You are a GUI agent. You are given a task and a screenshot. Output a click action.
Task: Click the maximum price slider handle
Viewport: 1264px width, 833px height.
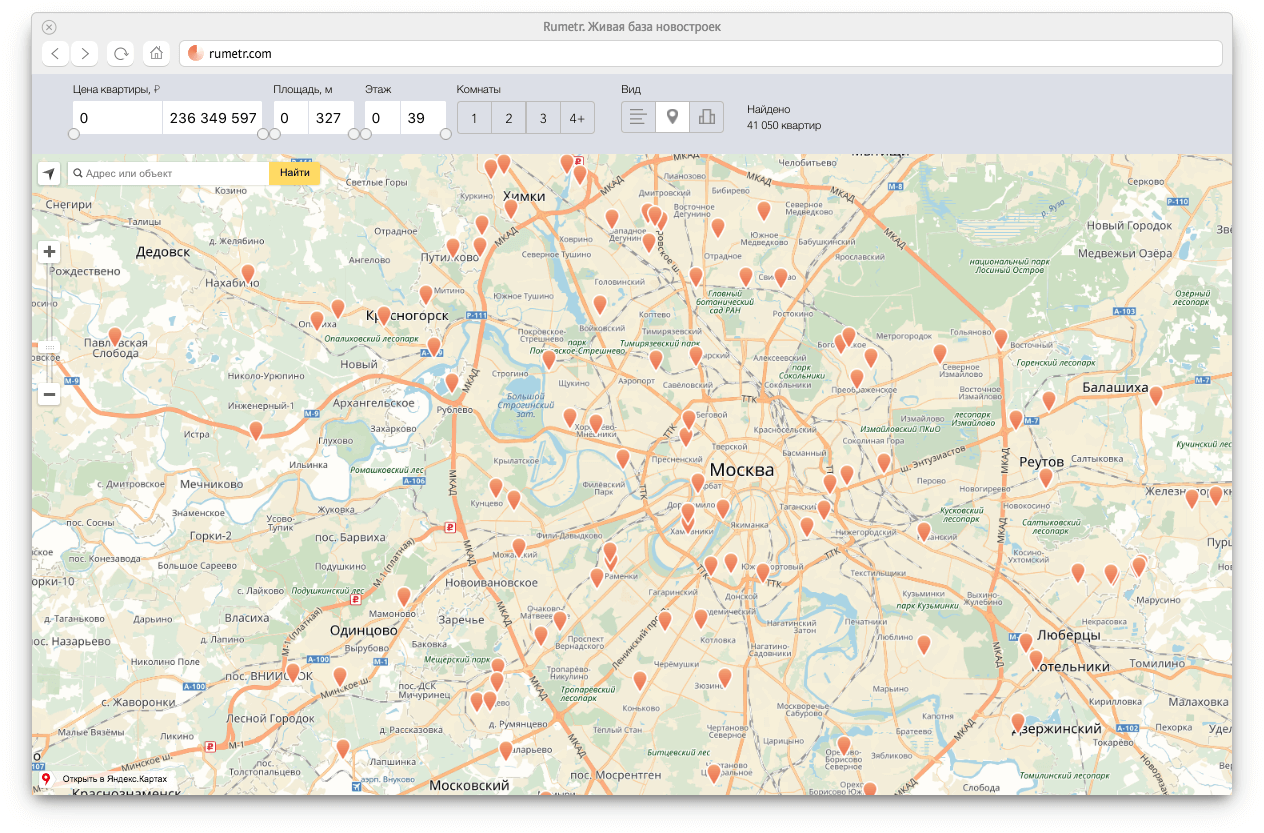click(x=263, y=134)
